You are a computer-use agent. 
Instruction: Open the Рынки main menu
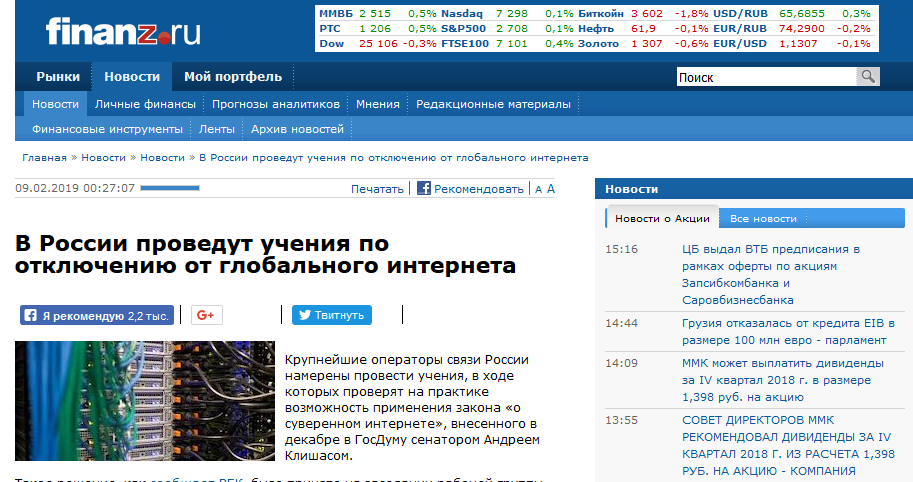(x=58, y=77)
